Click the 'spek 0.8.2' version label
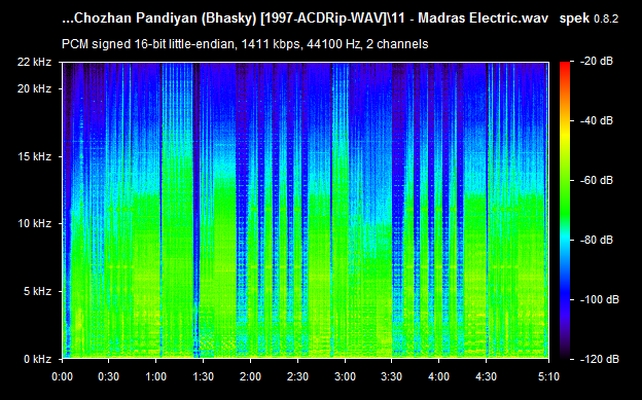The width and height of the screenshot is (642, 400). (589, 19)
